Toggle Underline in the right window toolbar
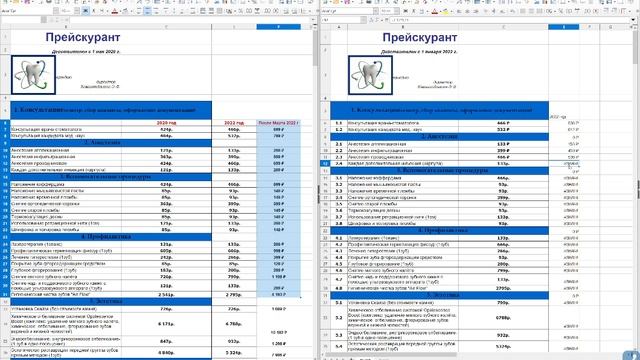Viewport: 640px width, 360px height. [x=422, y=11]
